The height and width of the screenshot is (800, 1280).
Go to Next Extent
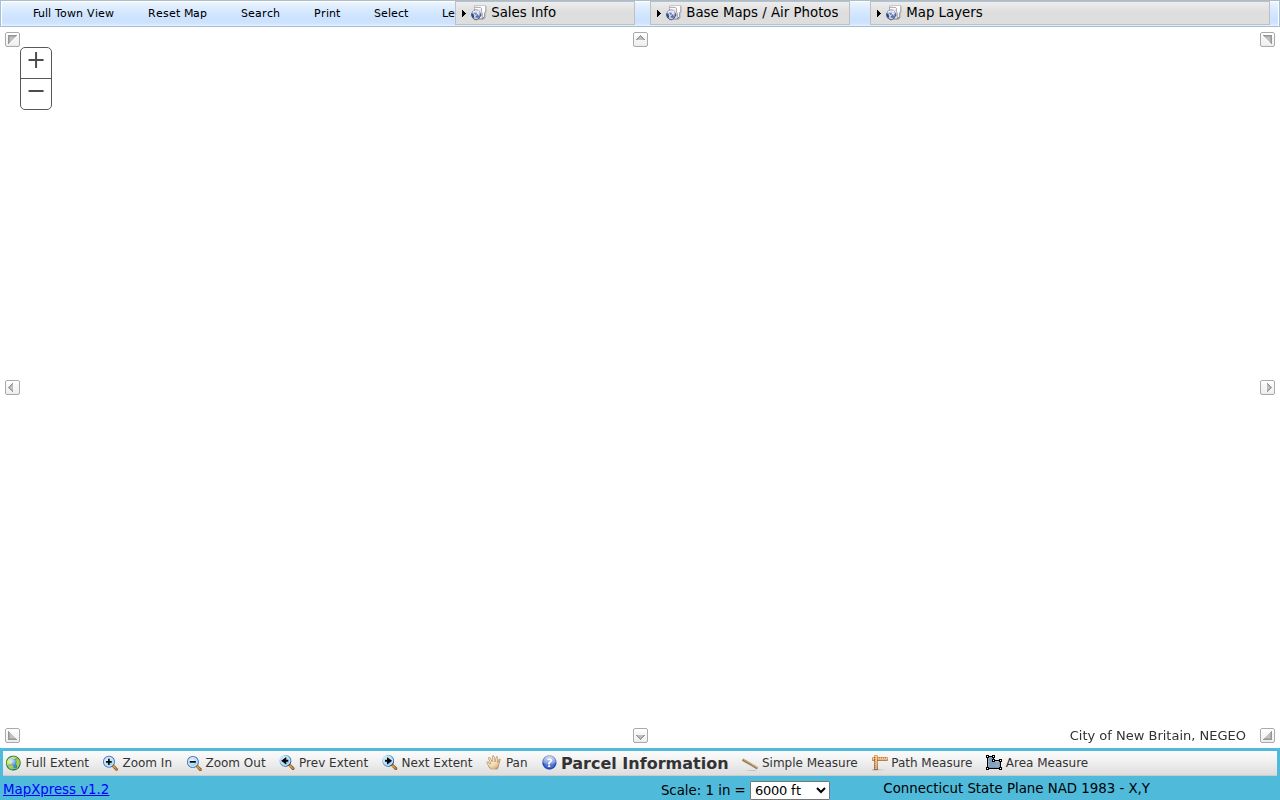pos(428,763)
